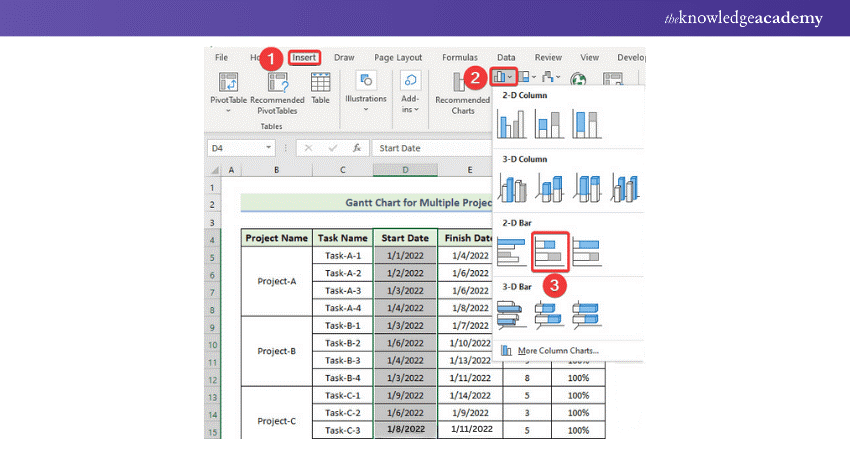
Task: Pick the 2-D 100% Stacked Column chart
Action: [586, 124]
